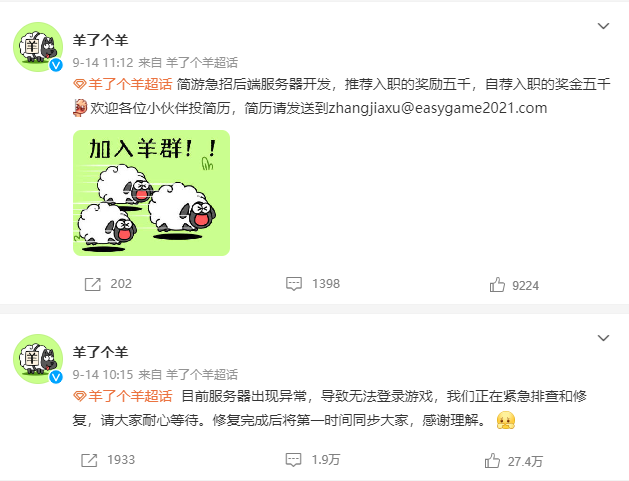Open the 加入羊群 sheep image thumbnail
Screen dimensions: 629x481
click(151, 193)
